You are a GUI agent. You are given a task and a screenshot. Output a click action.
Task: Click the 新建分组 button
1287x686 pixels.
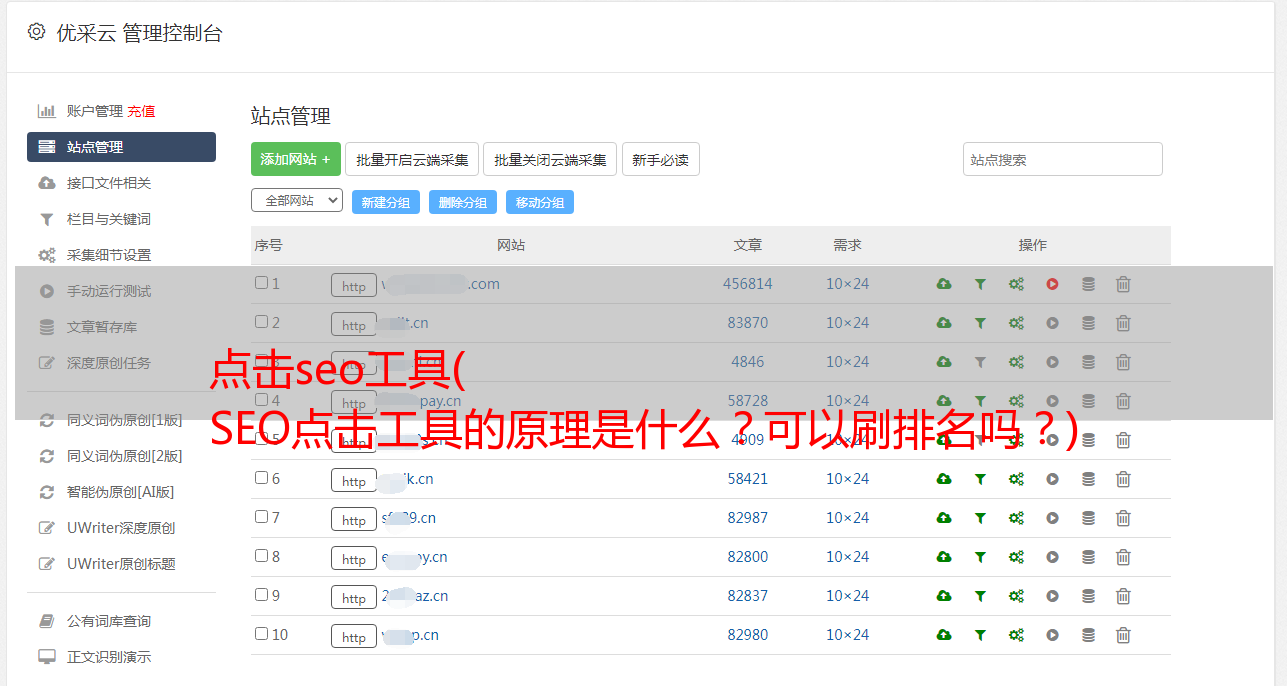385,202
